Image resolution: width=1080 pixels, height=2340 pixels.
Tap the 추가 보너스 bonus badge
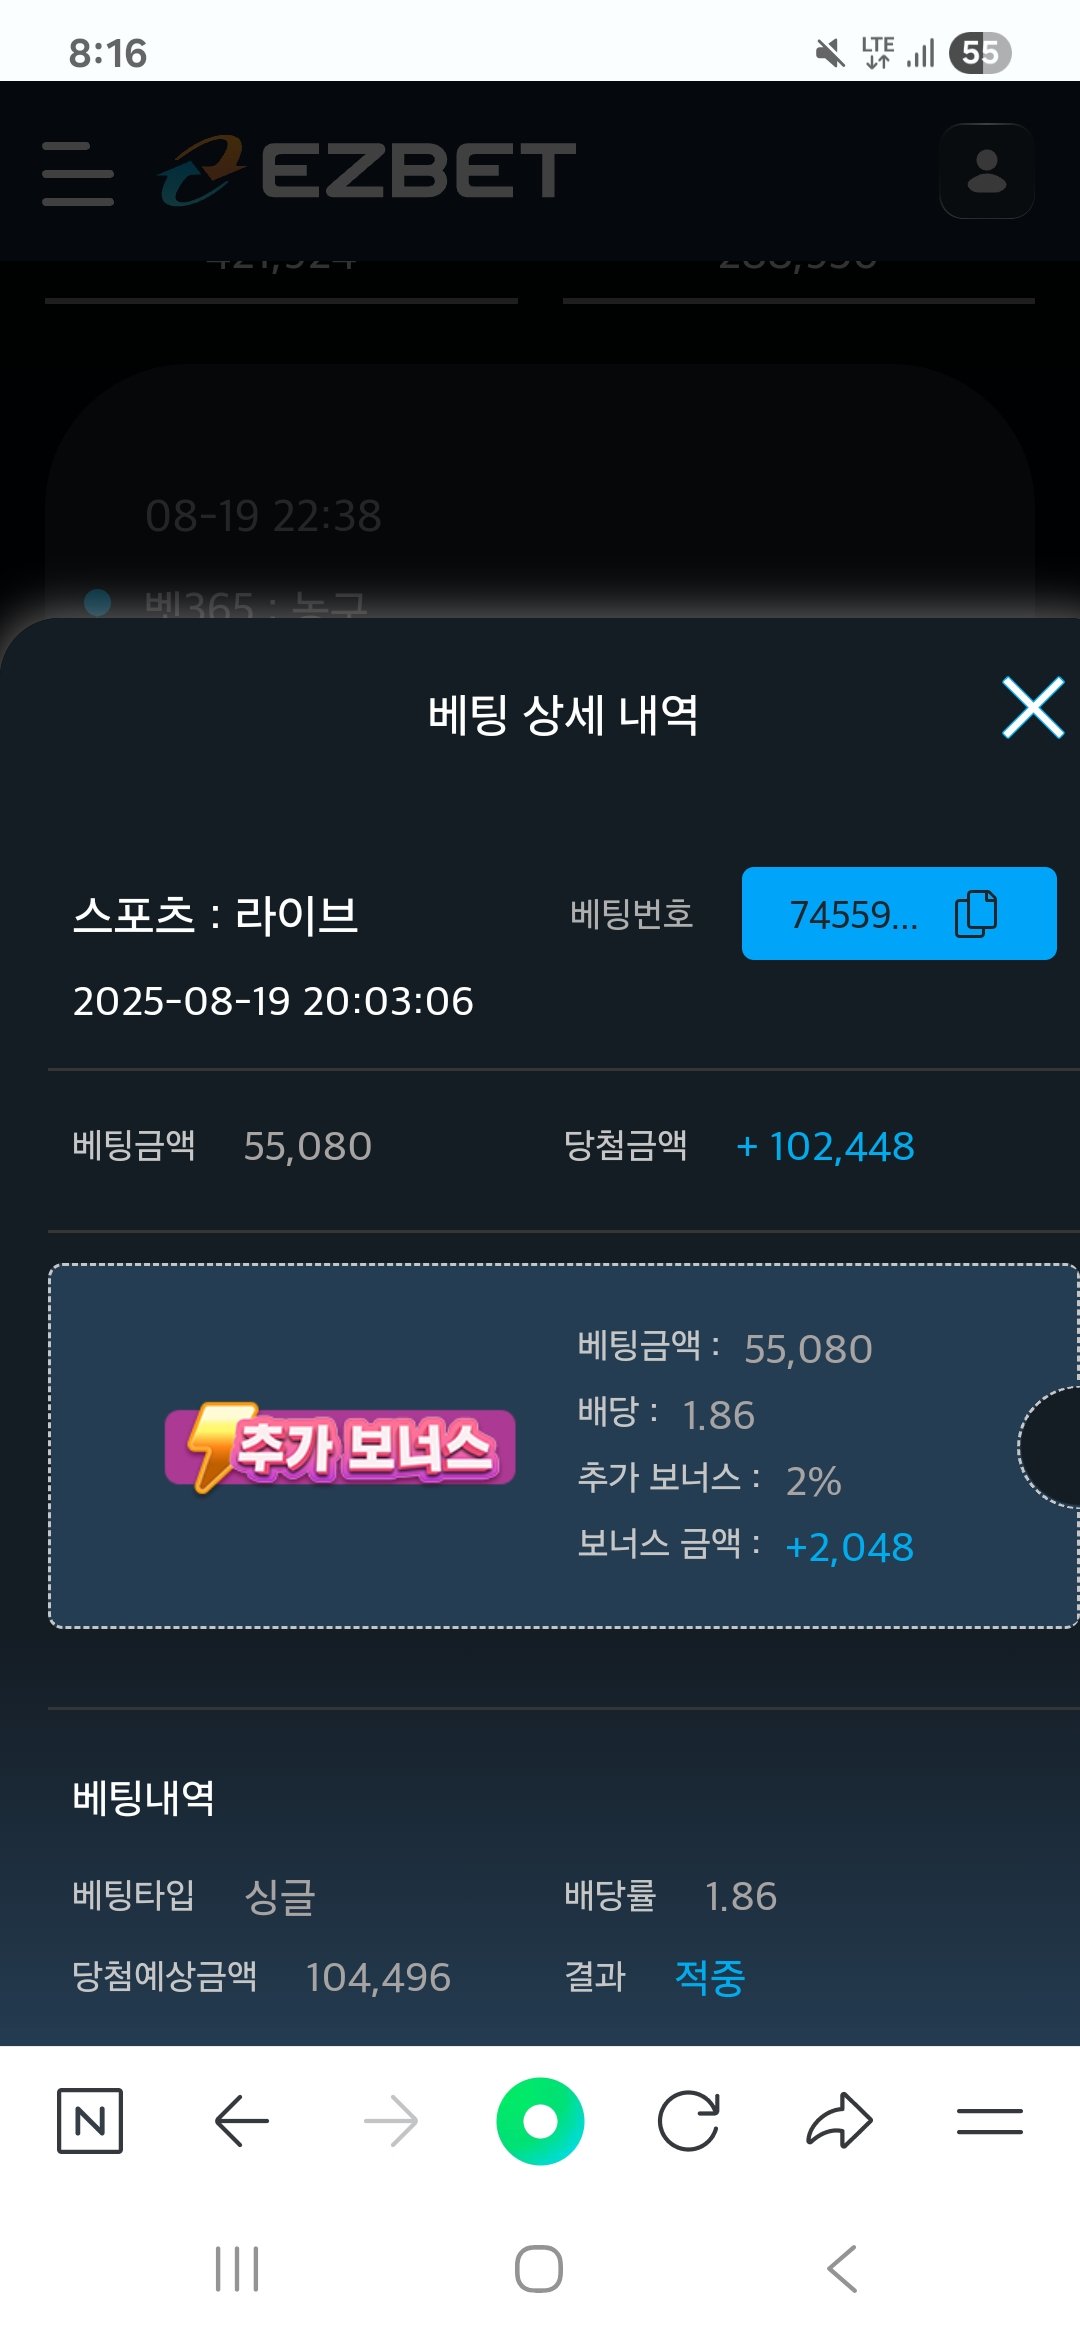pyautogui.click(x=340, y=1447)
